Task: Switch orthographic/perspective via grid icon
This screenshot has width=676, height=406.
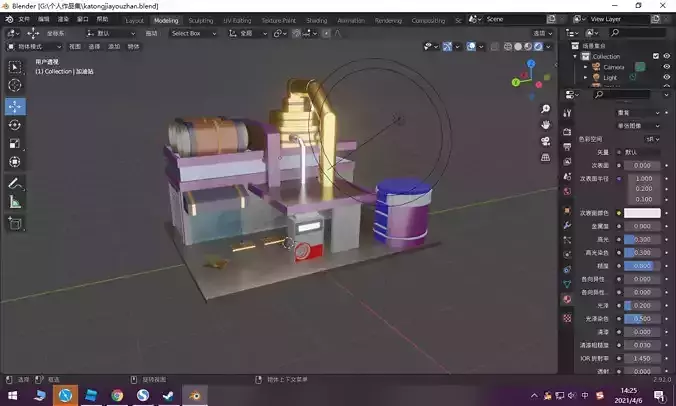Action: coord(545,158)
